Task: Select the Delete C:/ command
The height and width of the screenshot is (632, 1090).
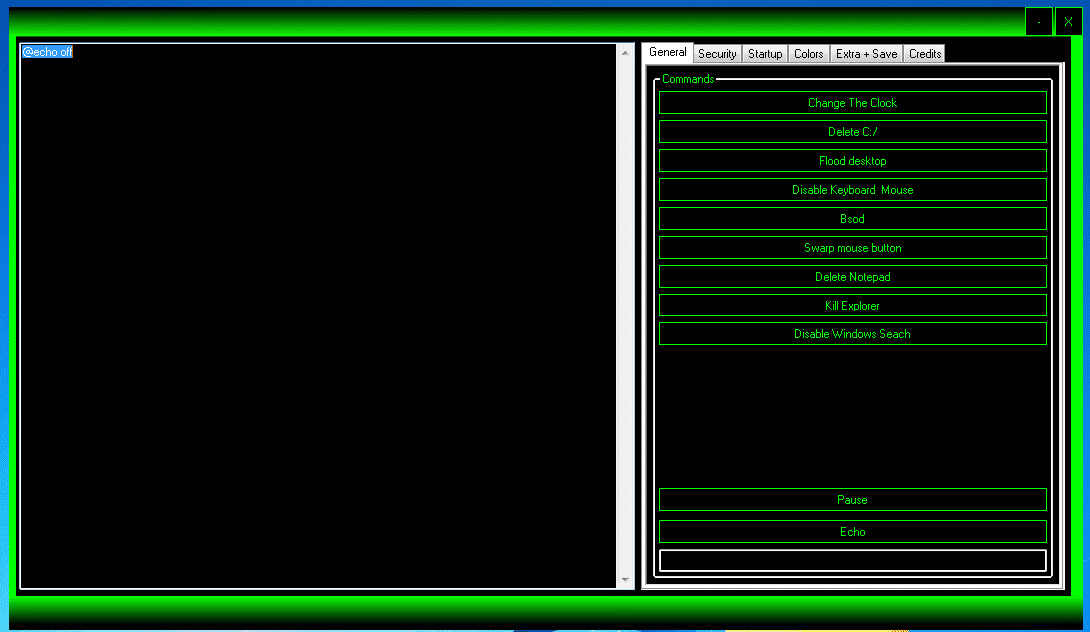Action: [852, 131]
